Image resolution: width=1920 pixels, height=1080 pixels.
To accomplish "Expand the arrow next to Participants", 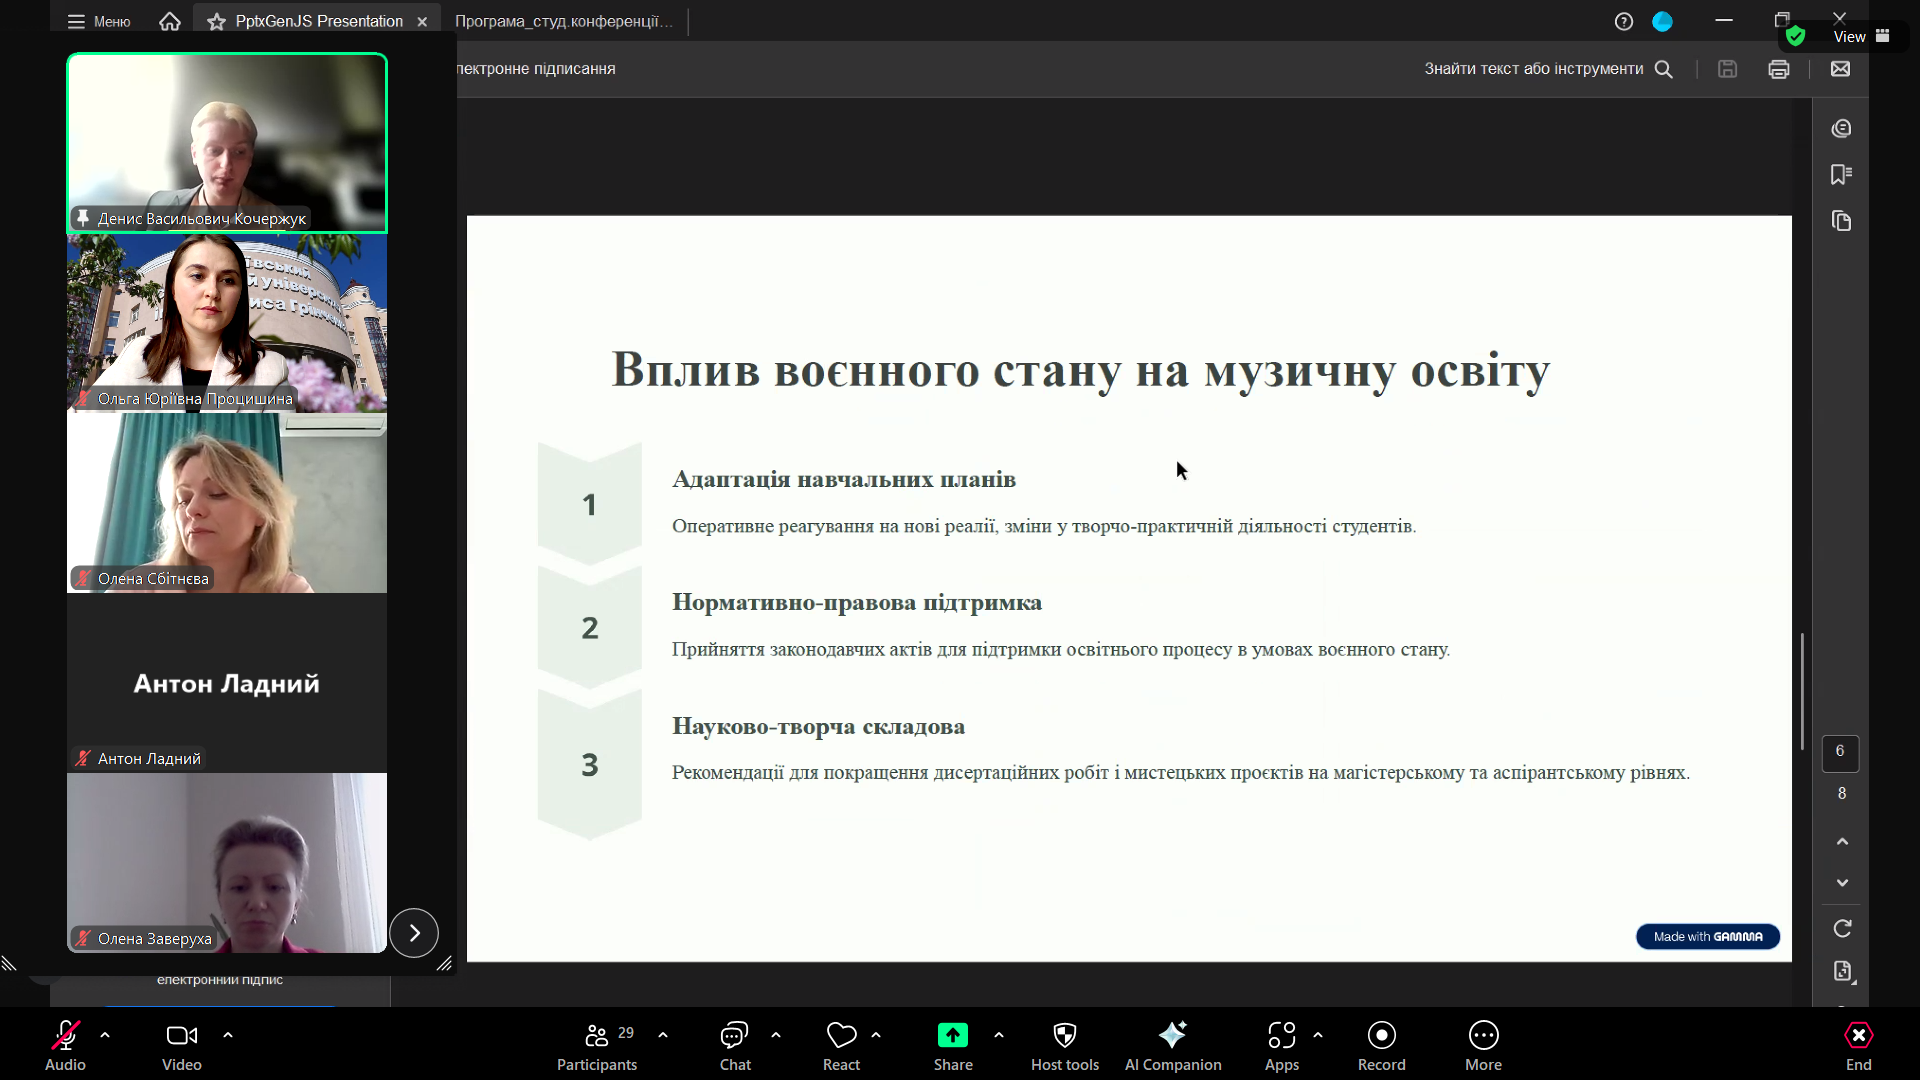I will [x=663, y=1035].
